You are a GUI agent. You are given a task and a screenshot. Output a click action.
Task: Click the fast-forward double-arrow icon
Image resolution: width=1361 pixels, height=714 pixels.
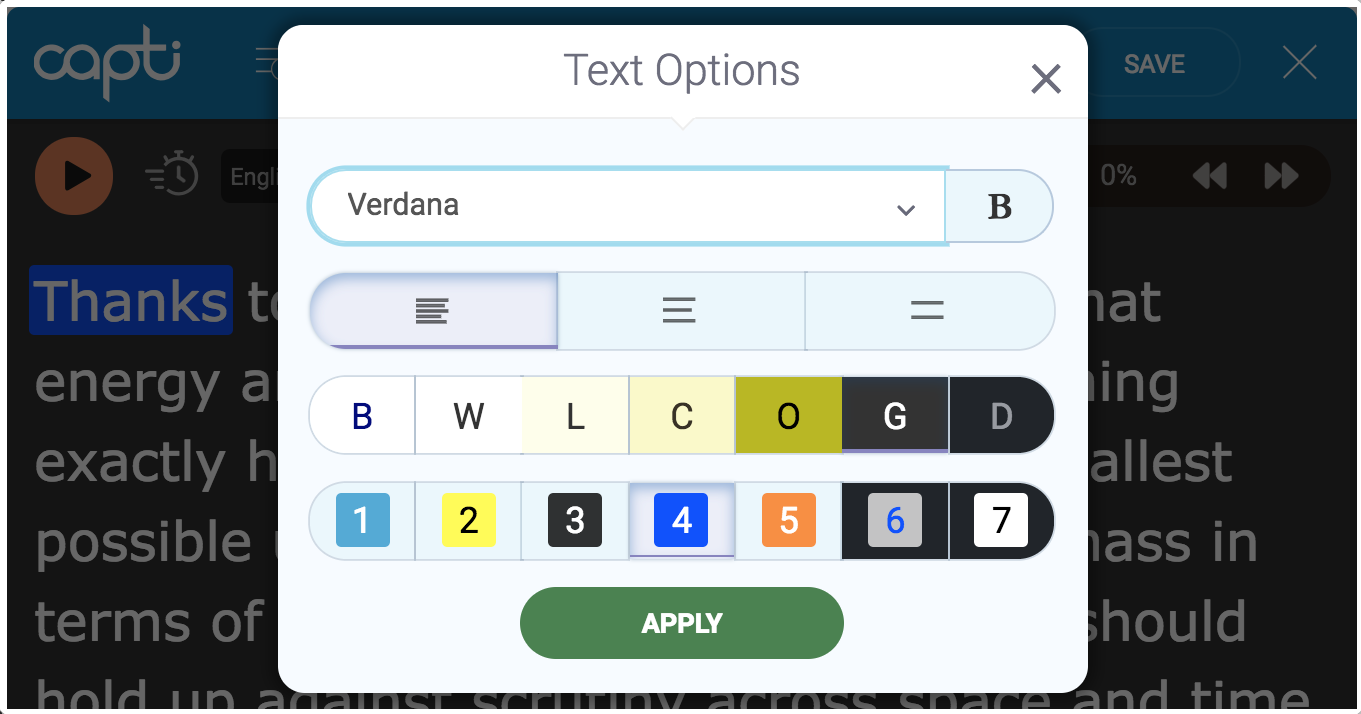(1281, 176)
